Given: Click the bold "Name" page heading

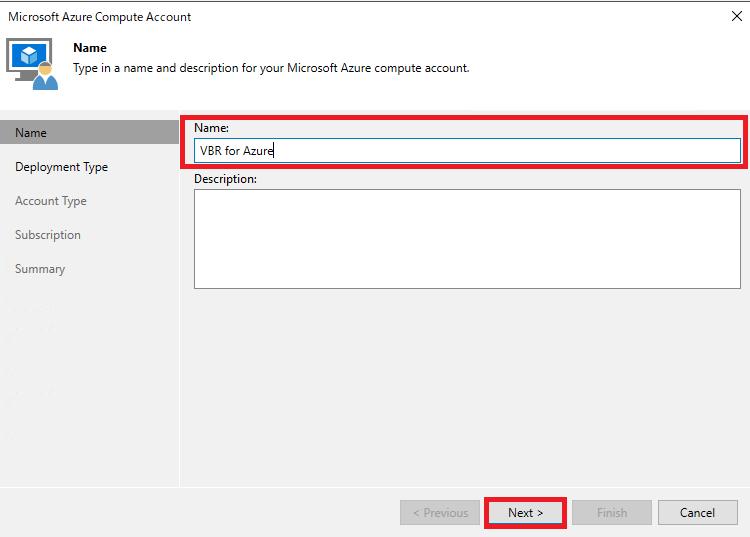Looking at the screenshot, I should 90,48.
